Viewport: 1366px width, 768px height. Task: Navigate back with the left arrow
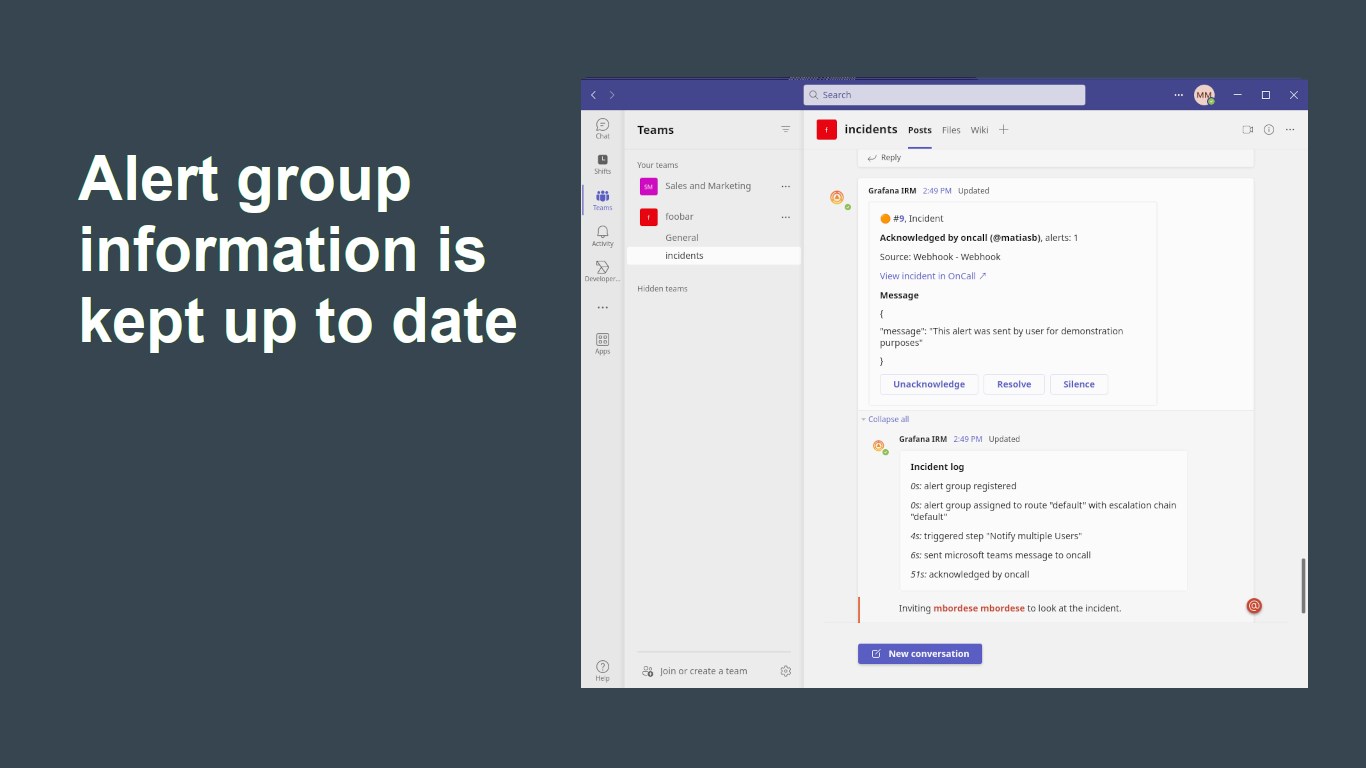593,95
